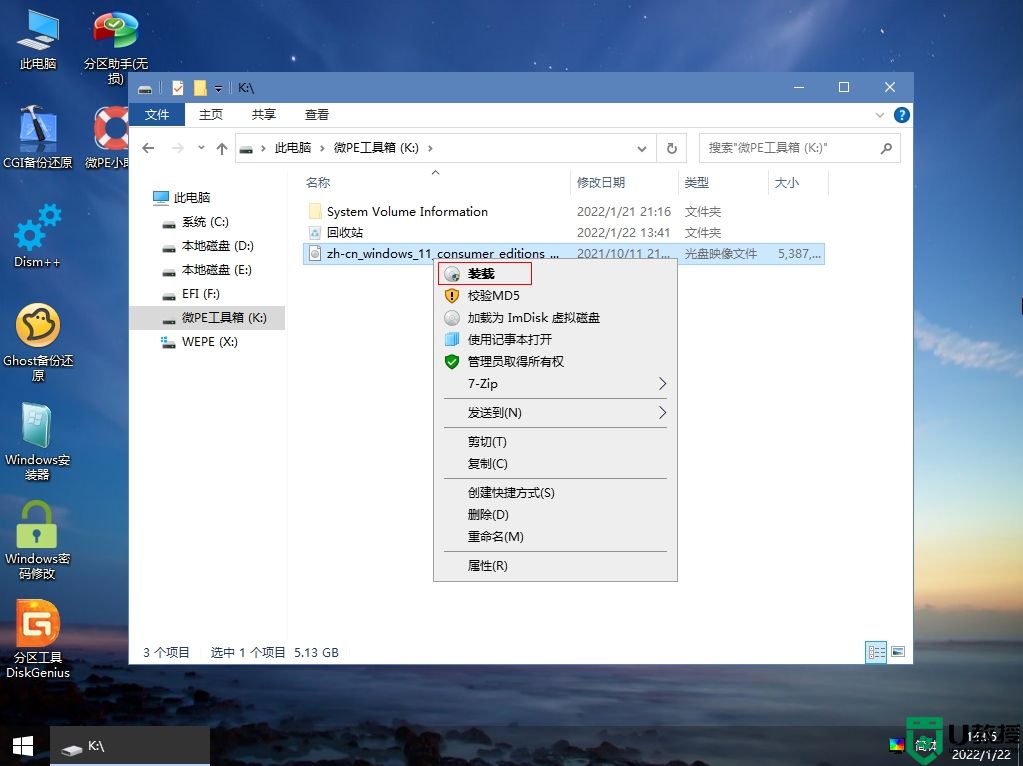Click the Windows Start button
This screenshot has width=1023, height=766.
[x=21, y=745]
